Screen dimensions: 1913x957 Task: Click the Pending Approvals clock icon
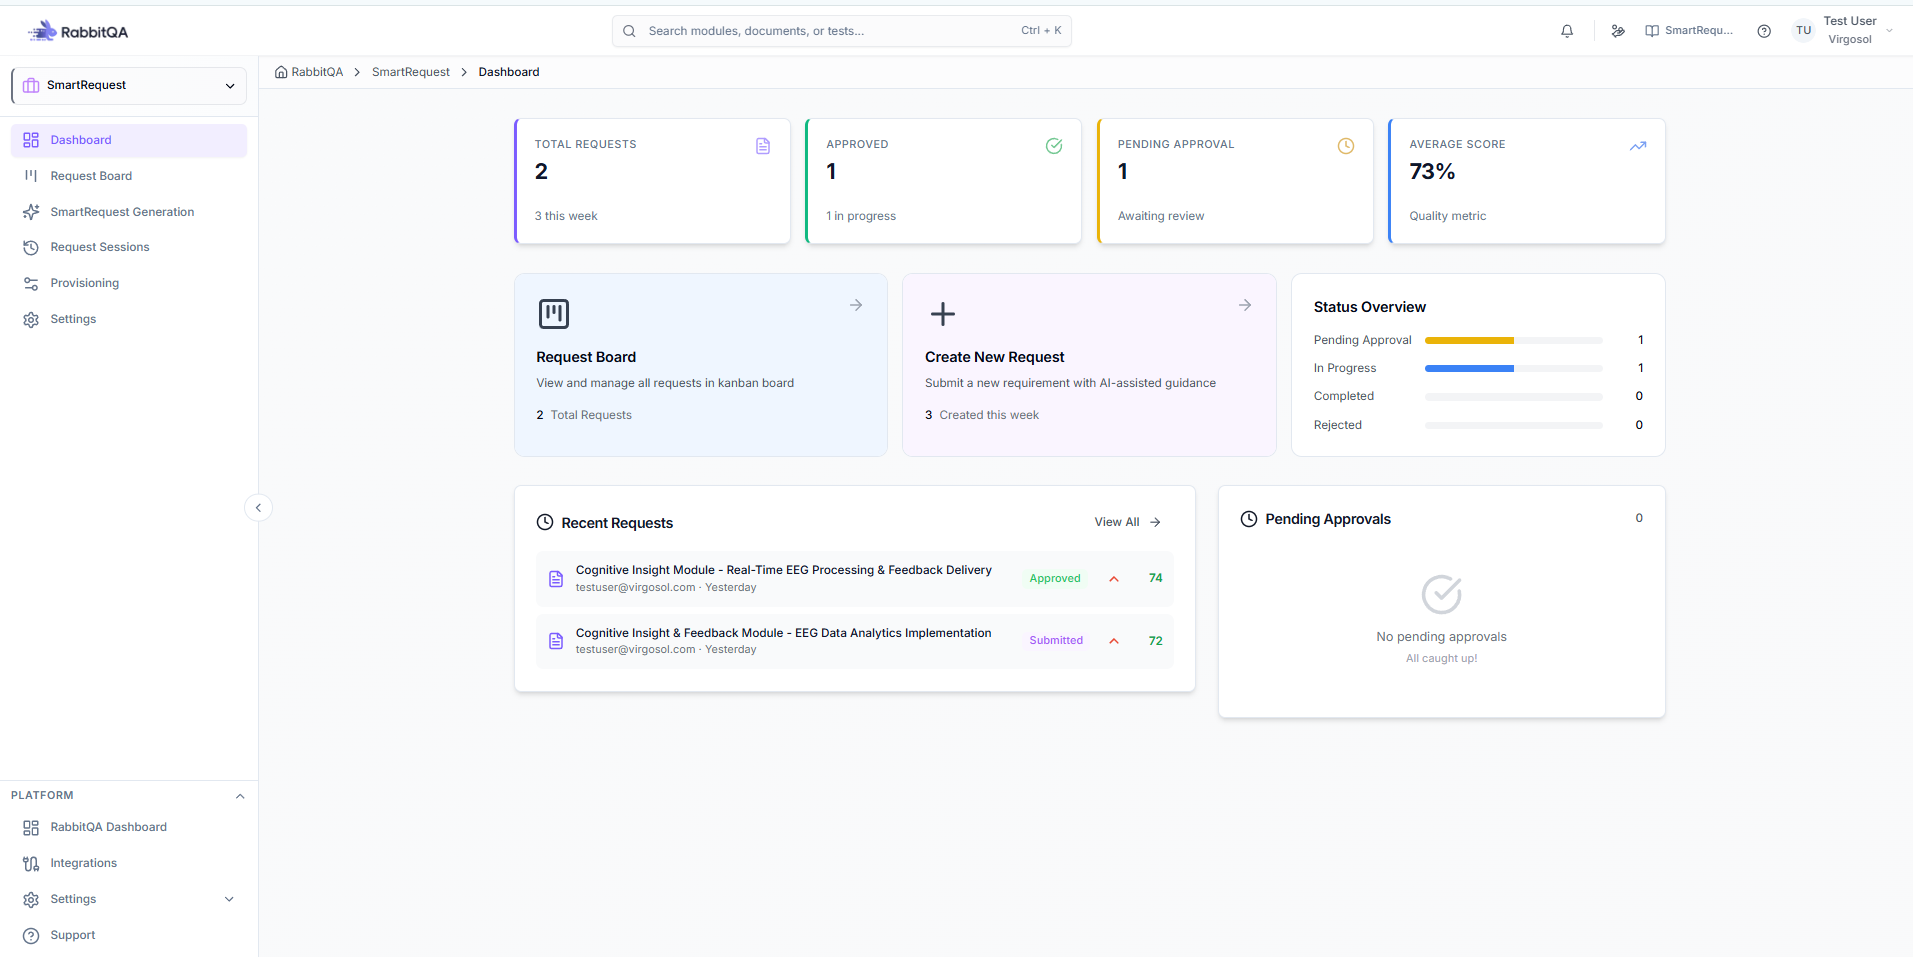coord(1249,519)
